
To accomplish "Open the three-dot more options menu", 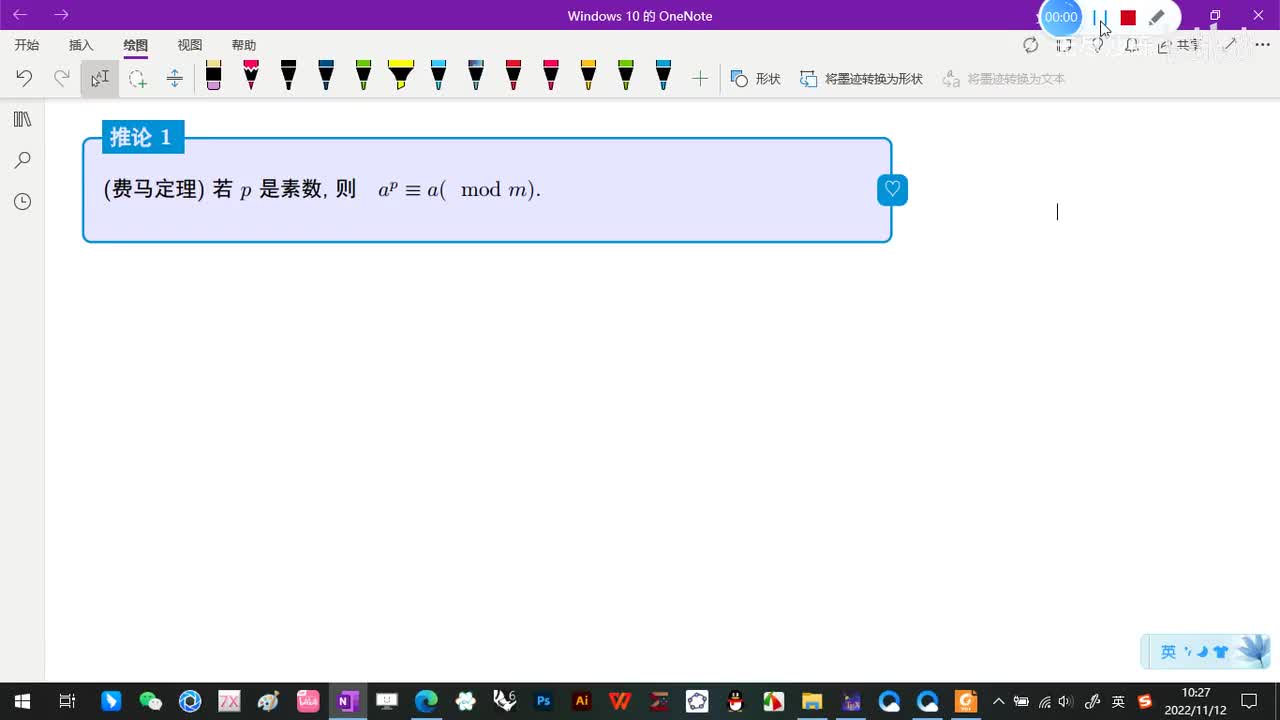I will pos(1262,45).
